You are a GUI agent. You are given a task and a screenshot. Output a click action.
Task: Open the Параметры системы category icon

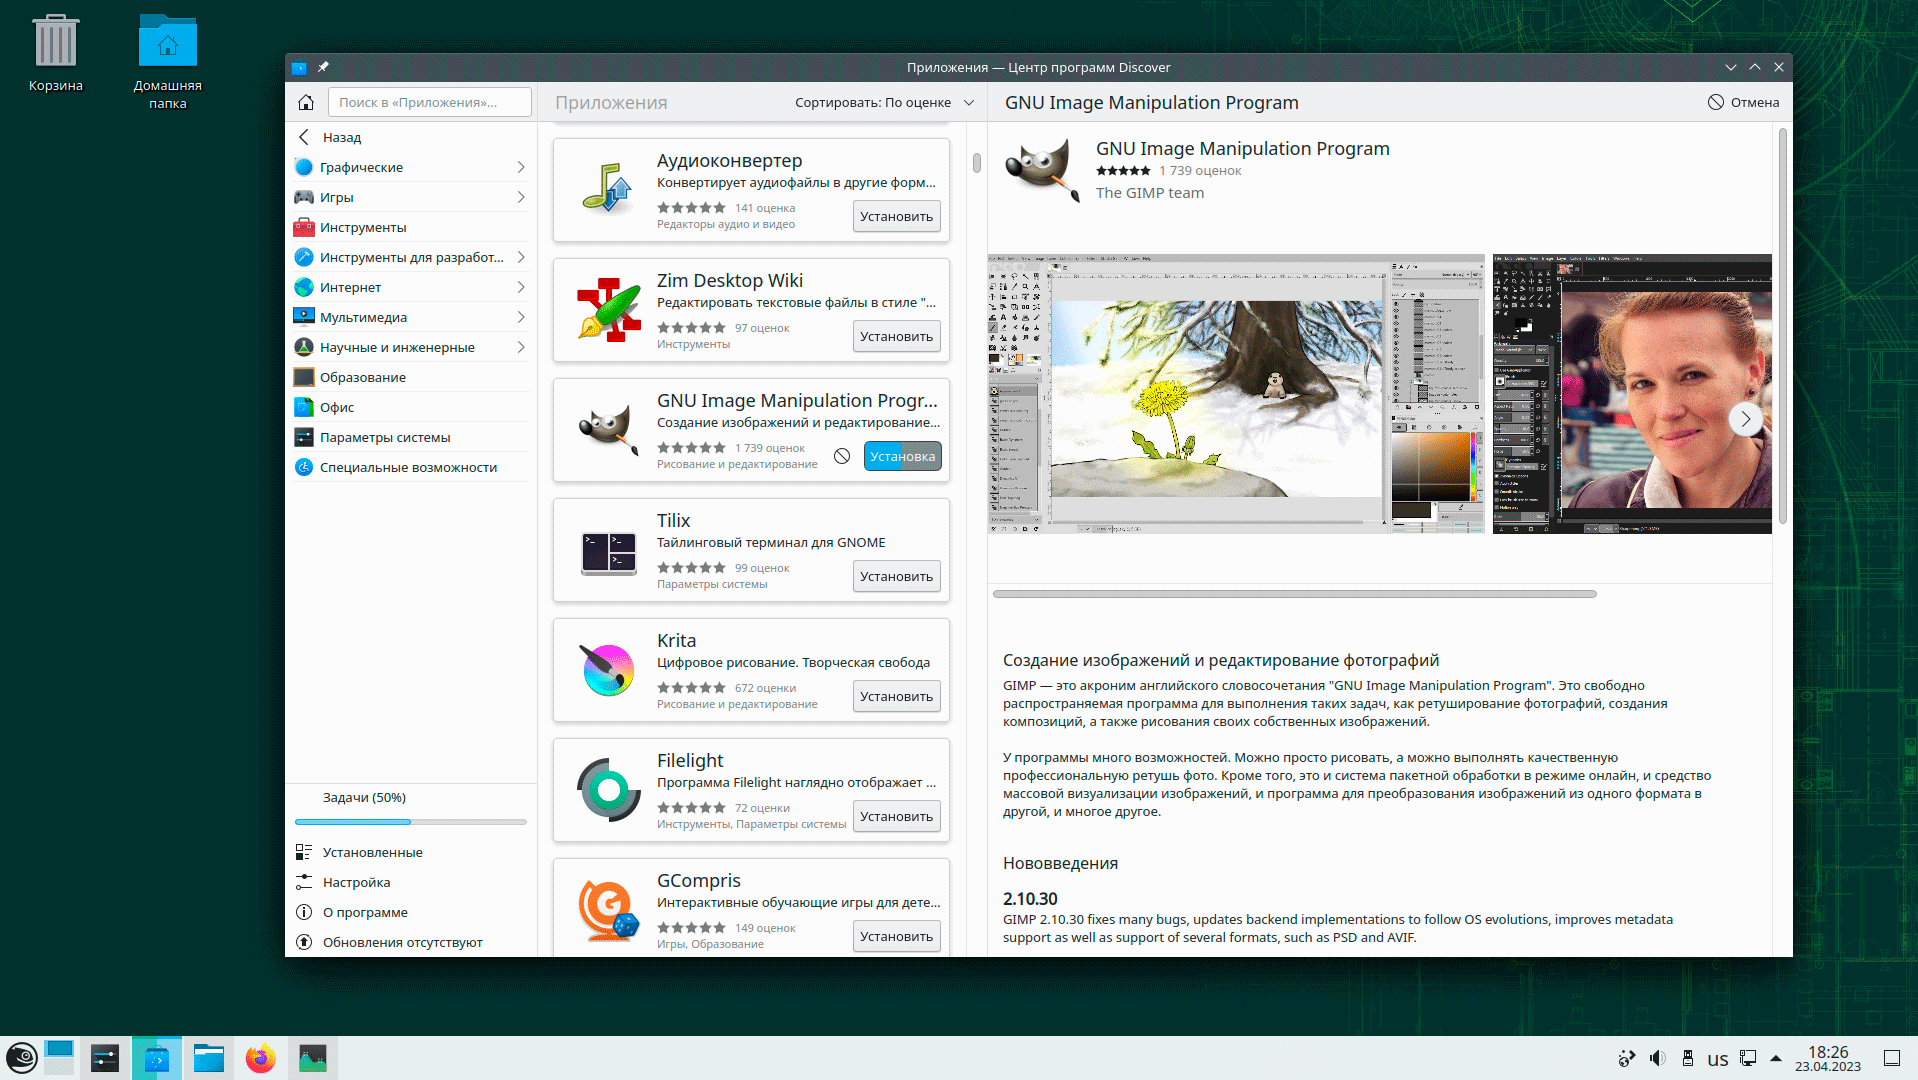pos(304,437)
